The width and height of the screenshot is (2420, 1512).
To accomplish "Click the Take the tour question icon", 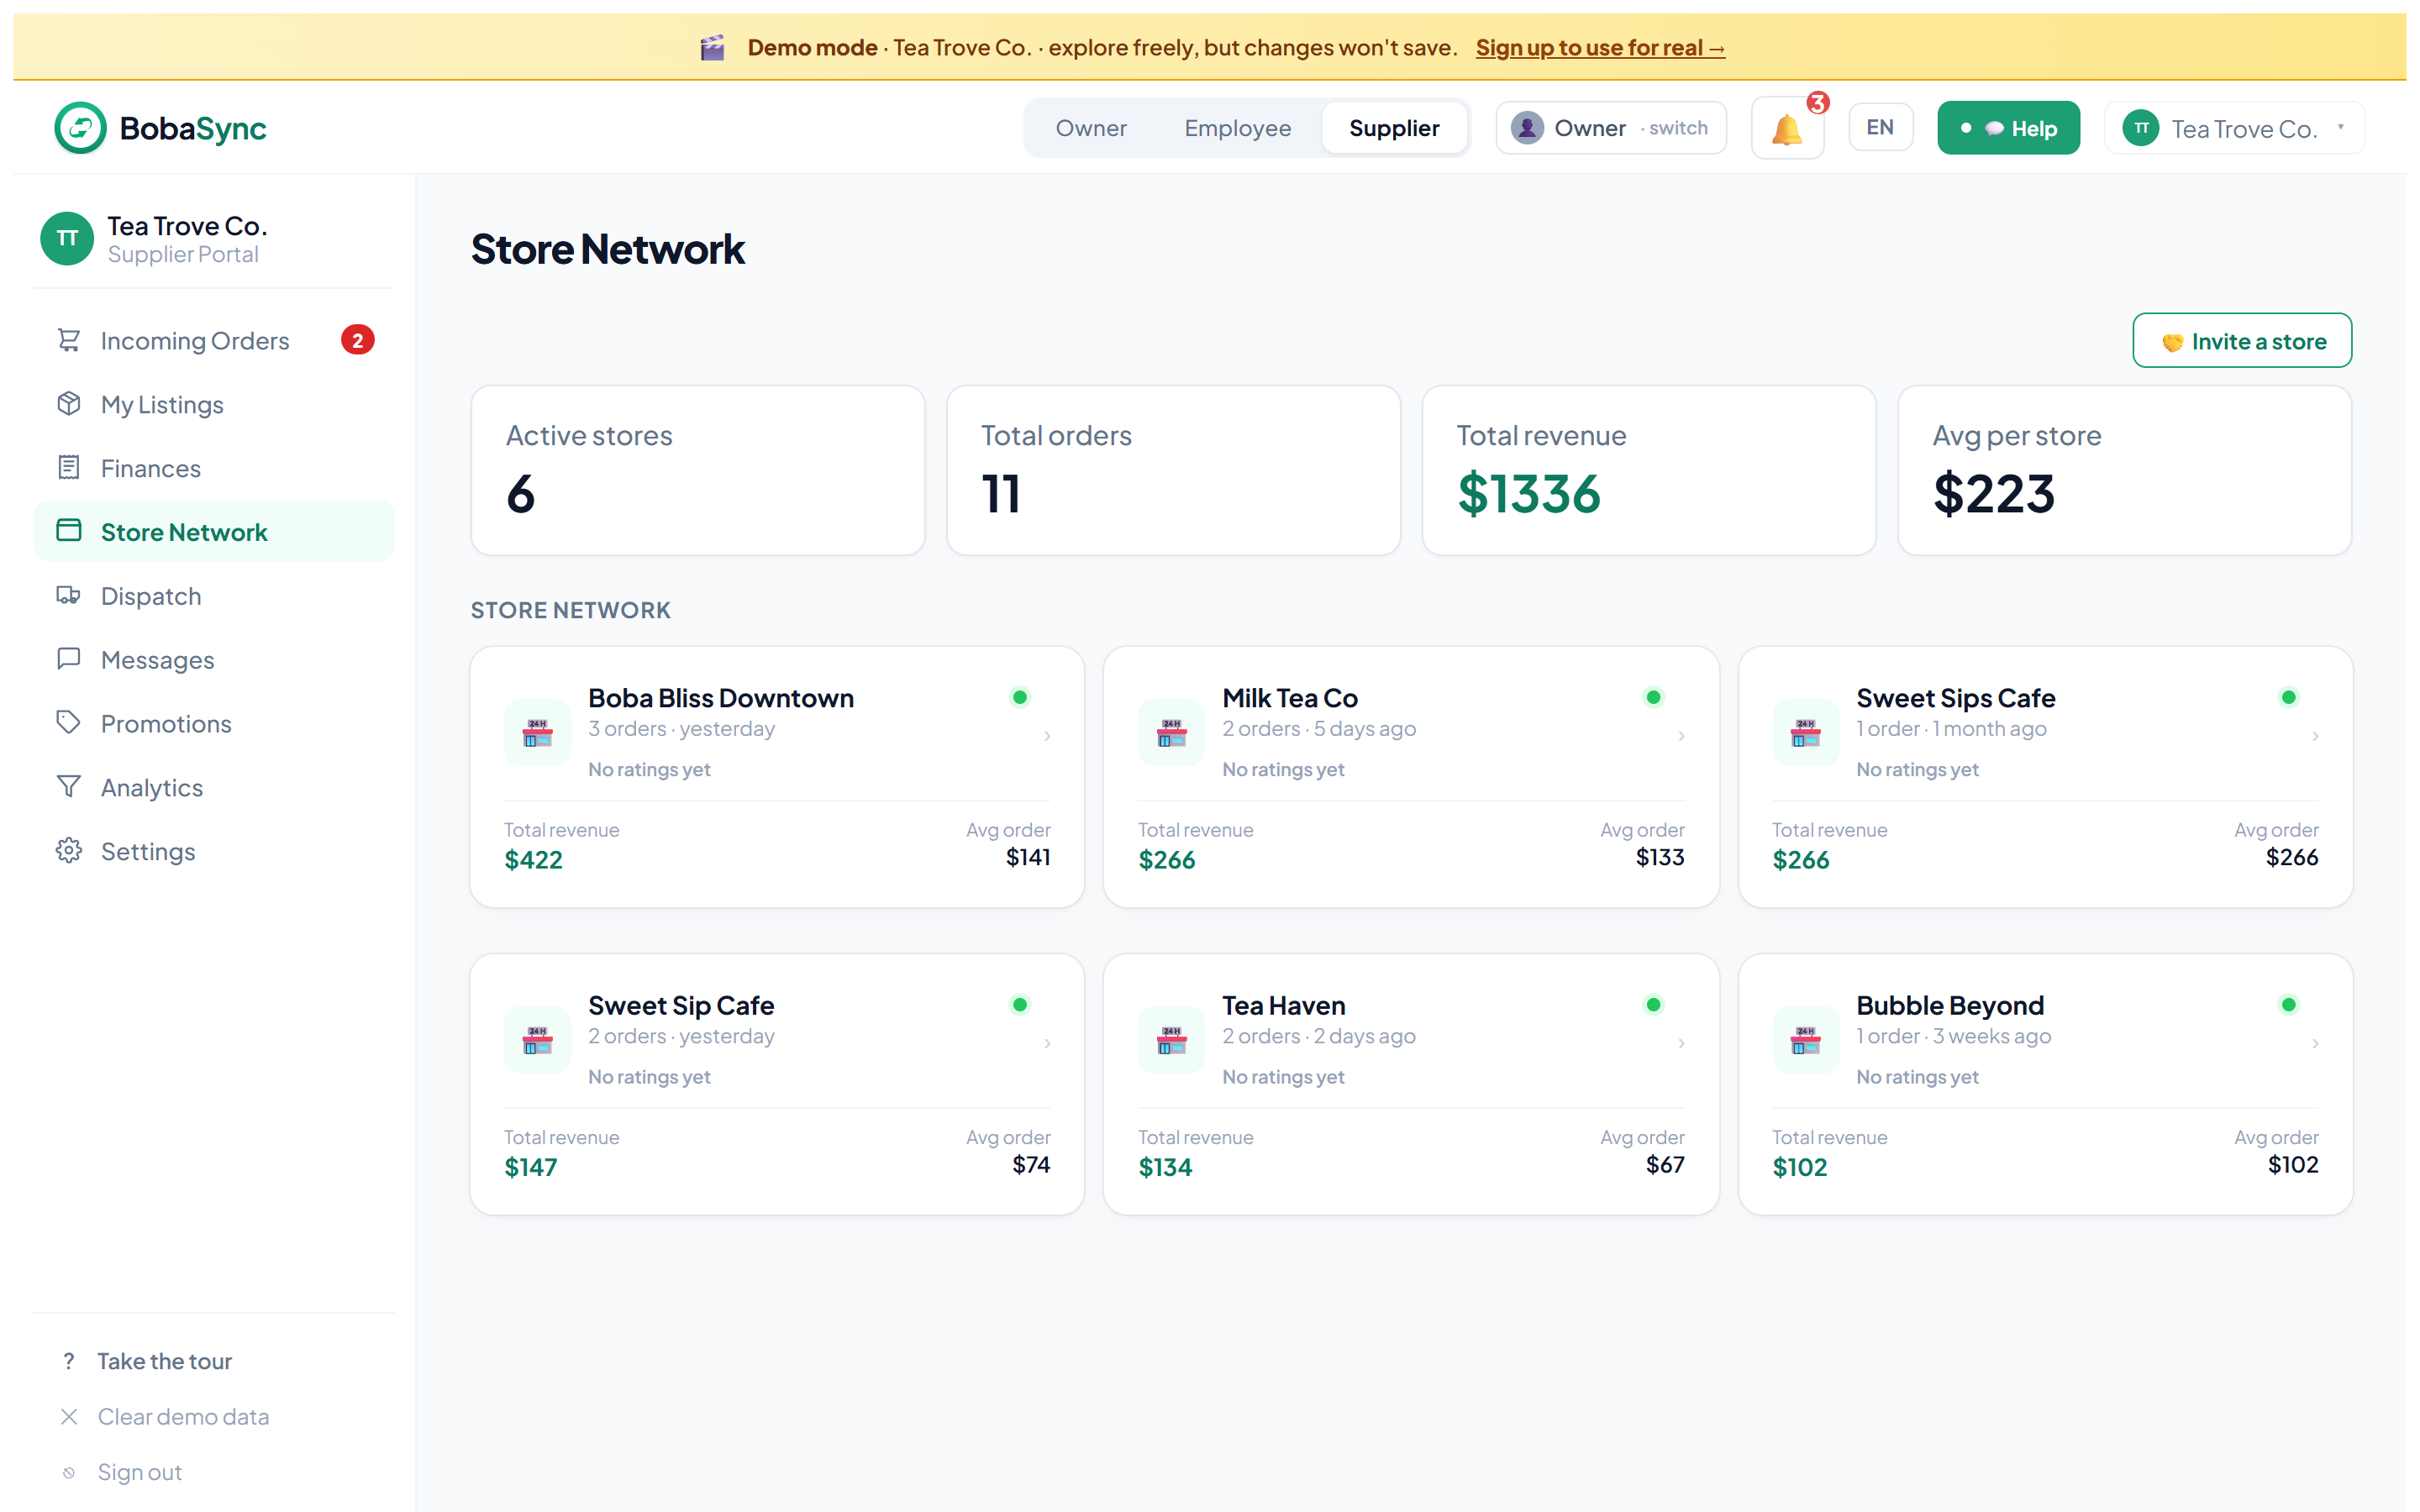I will click(x=69, y=1361).
